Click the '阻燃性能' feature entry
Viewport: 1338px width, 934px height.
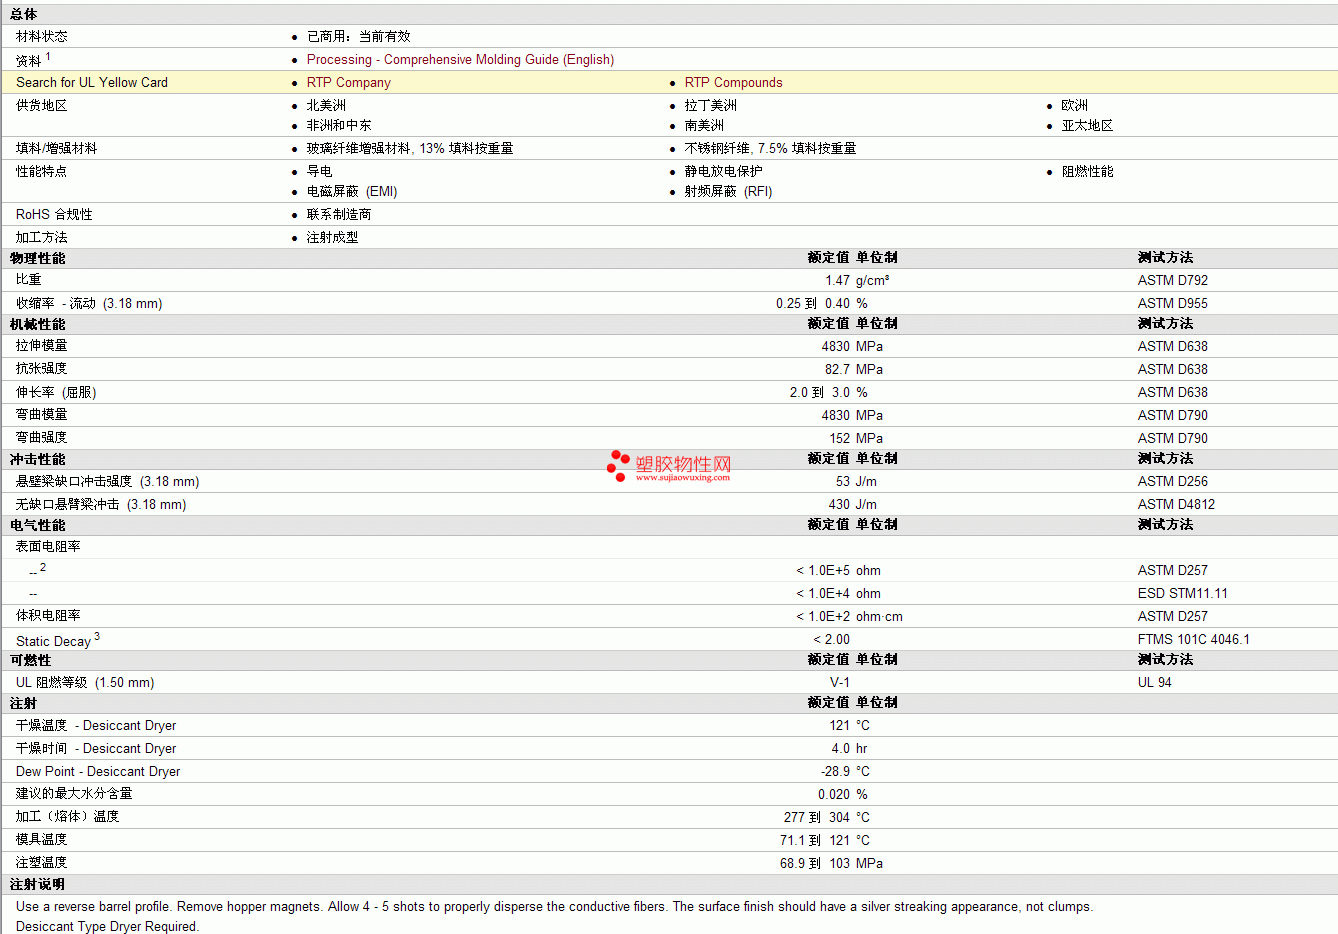coord(1088,172)
